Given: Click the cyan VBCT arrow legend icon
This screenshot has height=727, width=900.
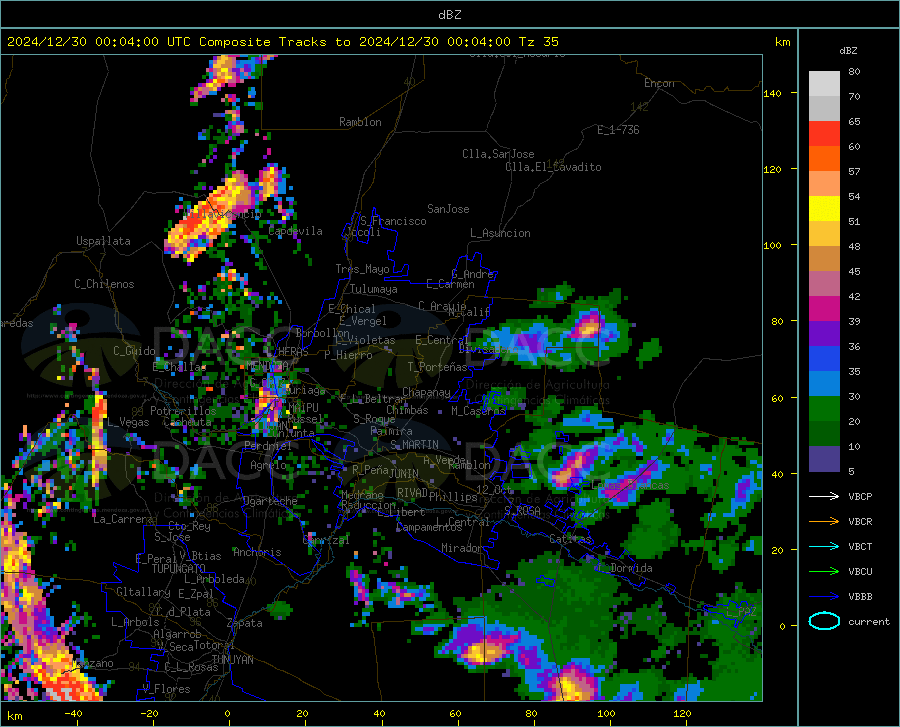Looking at the screenshot, I should (x=824, y=546).
